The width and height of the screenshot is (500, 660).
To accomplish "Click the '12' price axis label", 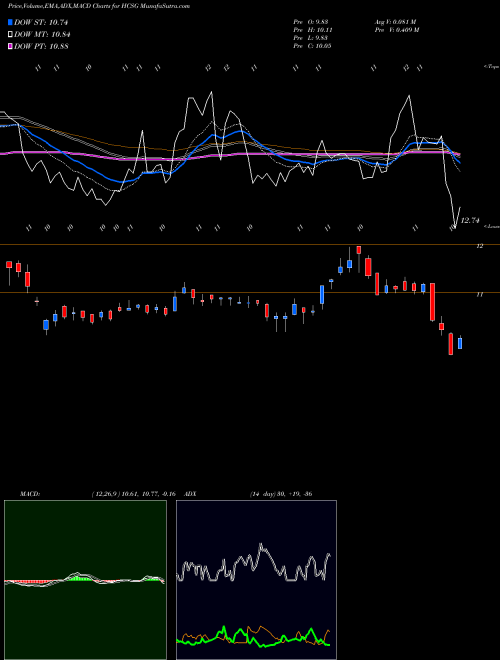I will click(479, 246).
